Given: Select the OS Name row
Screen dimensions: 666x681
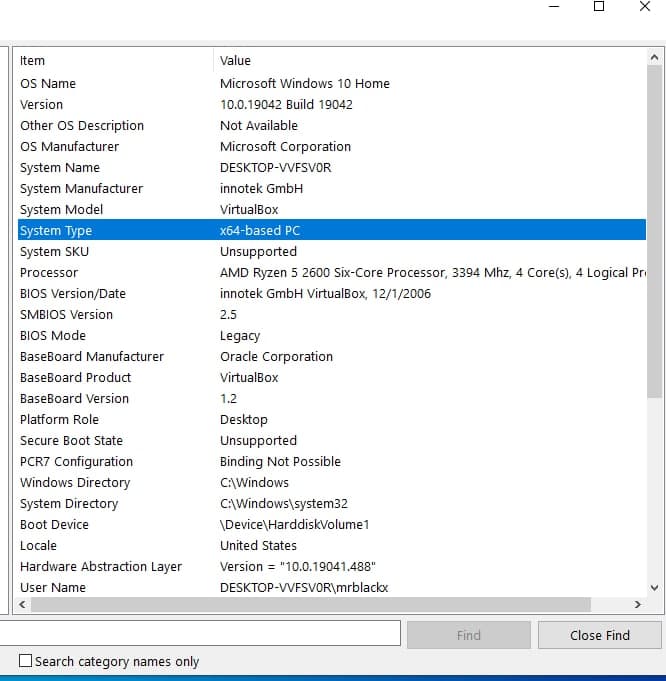Looking at the screenshot, I should click(x=48, y=83).
